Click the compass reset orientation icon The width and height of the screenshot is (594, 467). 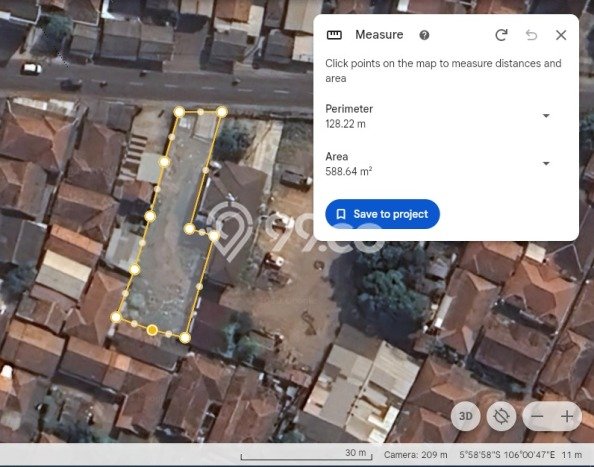(x=501, y=416)
